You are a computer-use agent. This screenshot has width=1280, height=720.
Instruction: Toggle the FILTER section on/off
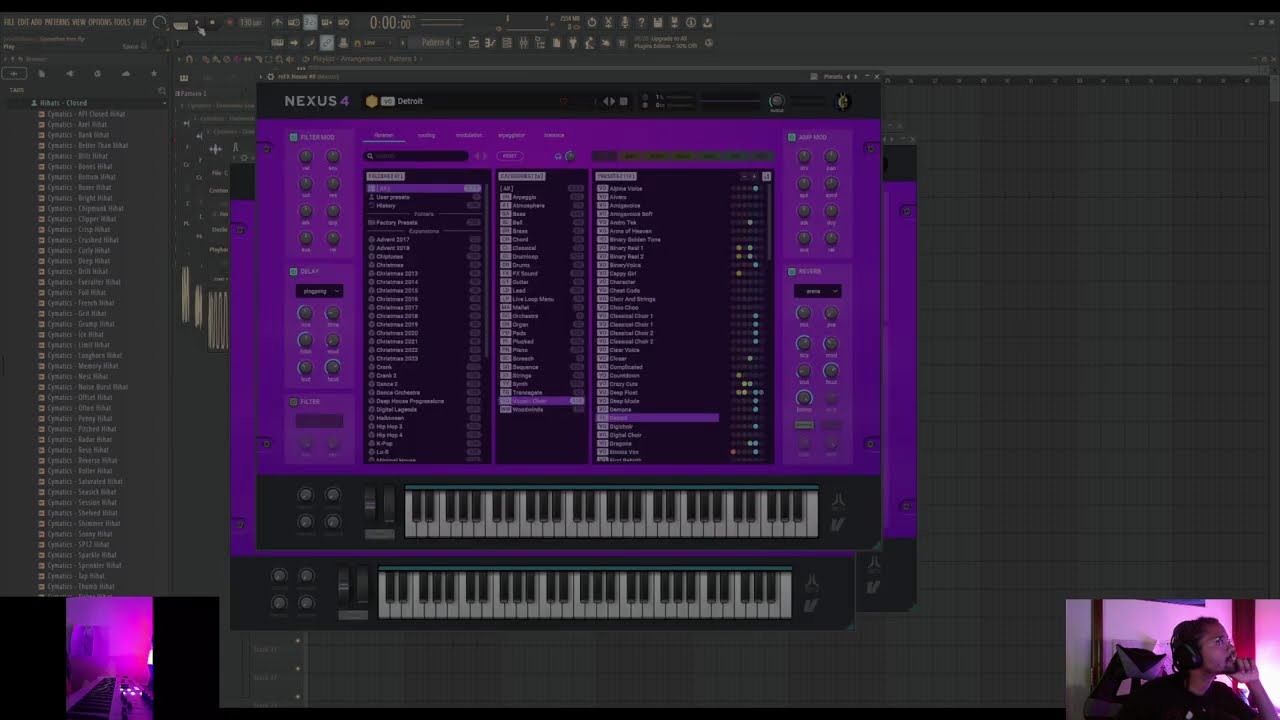(293, 402)
